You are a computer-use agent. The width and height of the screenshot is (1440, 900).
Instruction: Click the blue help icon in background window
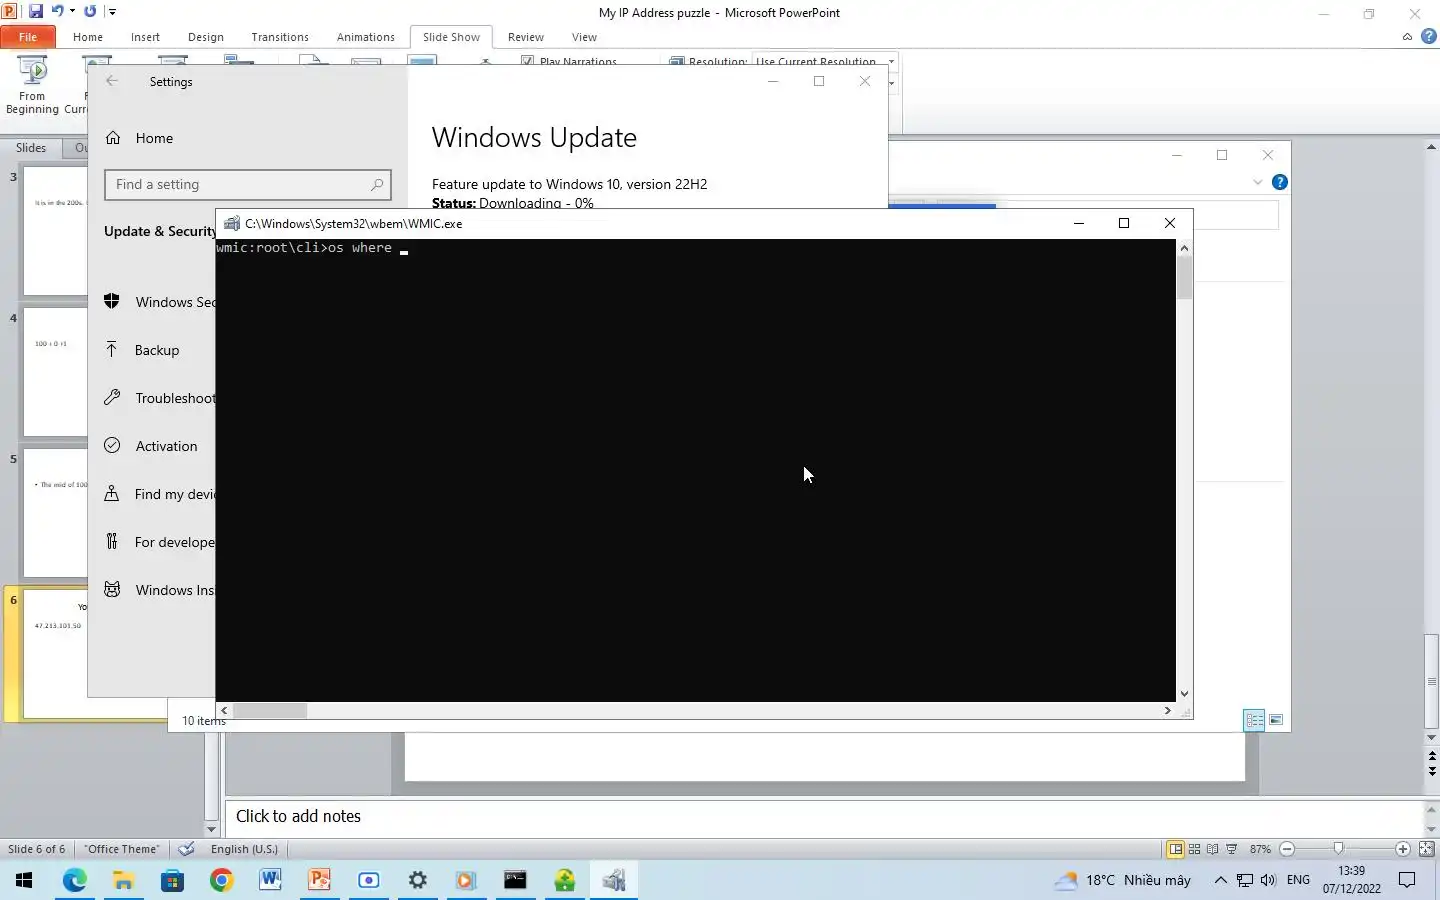coord(1279,182)
